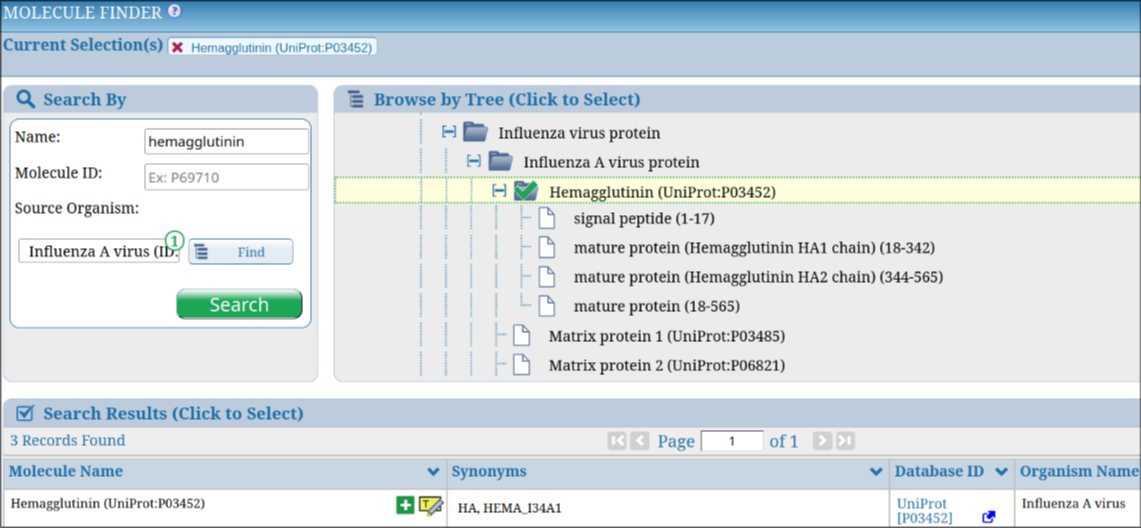
Task: Click green plus icon in Hemagglutinin result row
Action: point(405,505)
